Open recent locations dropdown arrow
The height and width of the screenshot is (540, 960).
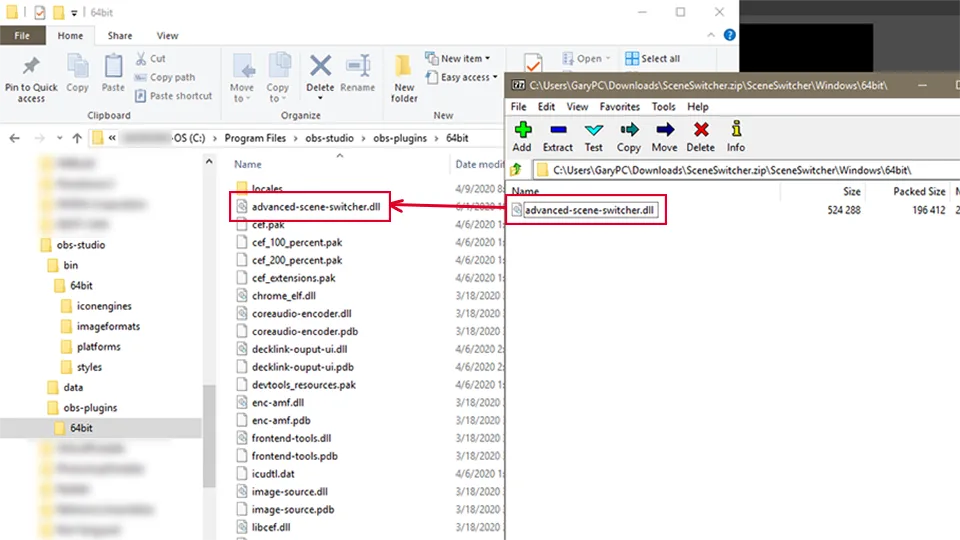coord(59,138)
